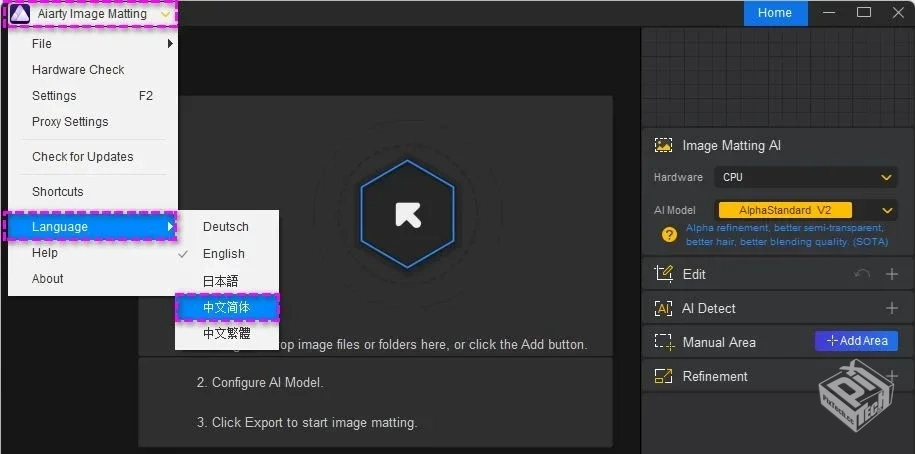
Task: Select 中文简体 language option
Action: click(x=227, y=308)
